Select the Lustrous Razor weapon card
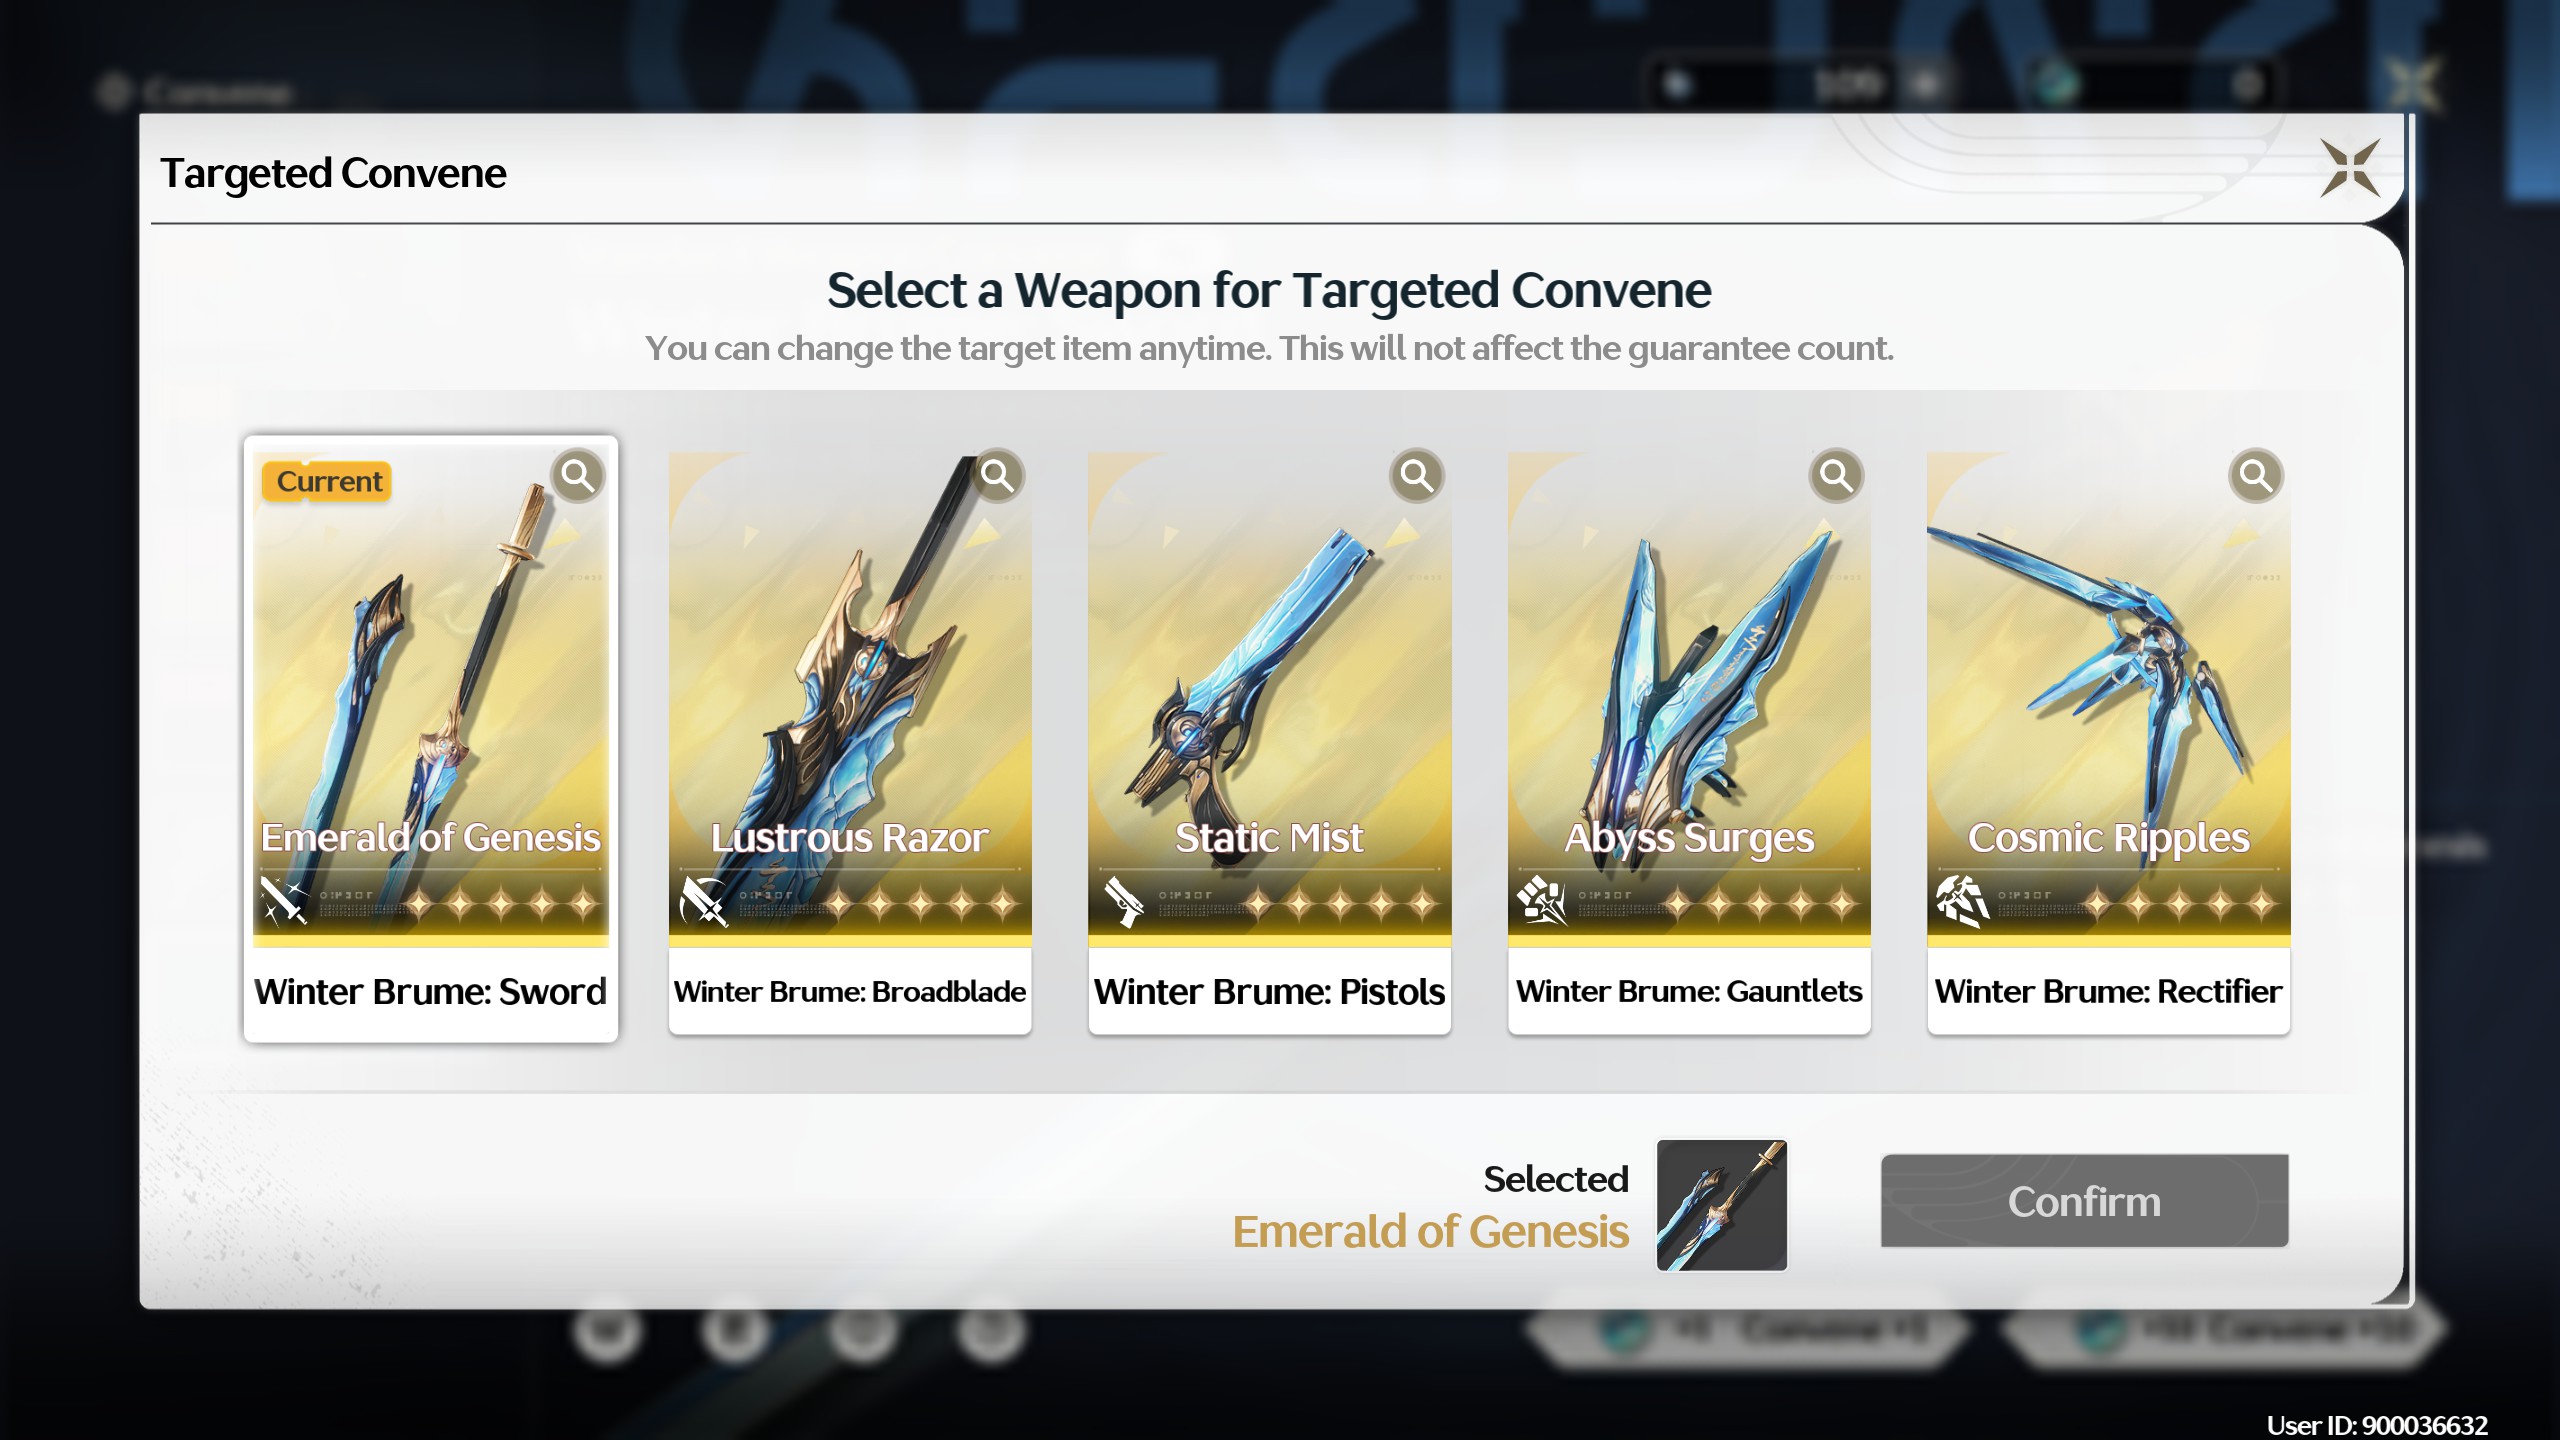The height and width of the screenshot is (1440, 2560). coord(850,742)
